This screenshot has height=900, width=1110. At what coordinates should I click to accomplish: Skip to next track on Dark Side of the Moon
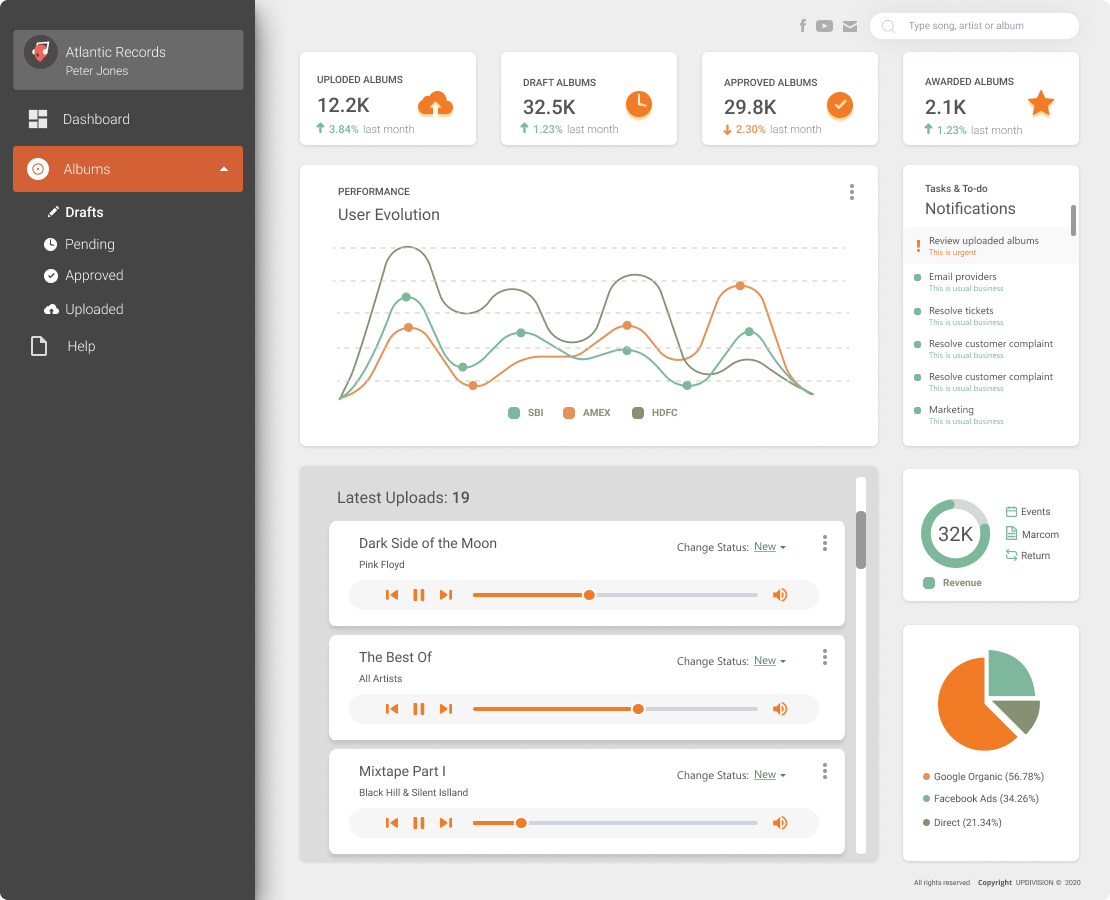(x=446, y=595)
